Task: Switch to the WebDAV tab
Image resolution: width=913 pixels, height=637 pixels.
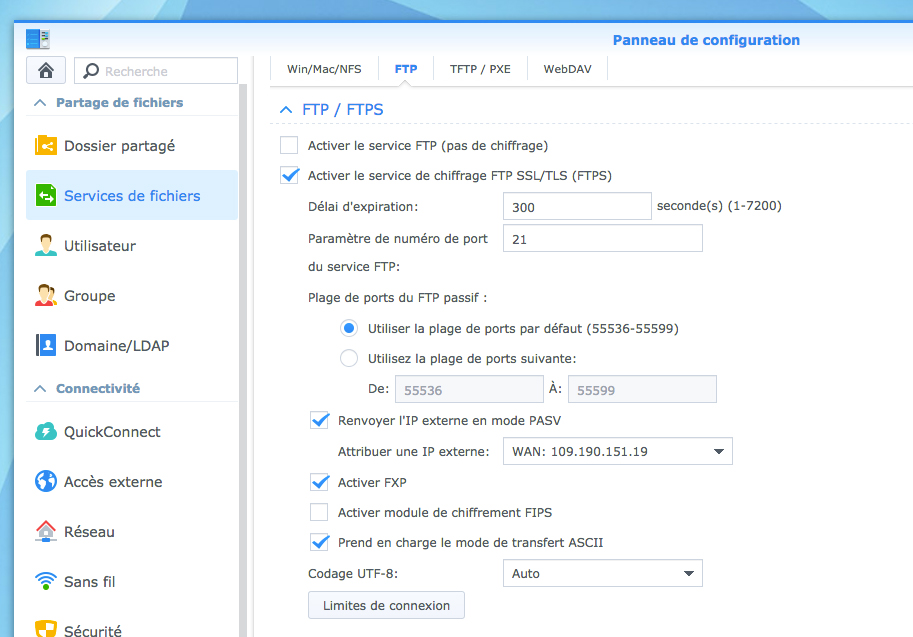Action: [566, 70]
